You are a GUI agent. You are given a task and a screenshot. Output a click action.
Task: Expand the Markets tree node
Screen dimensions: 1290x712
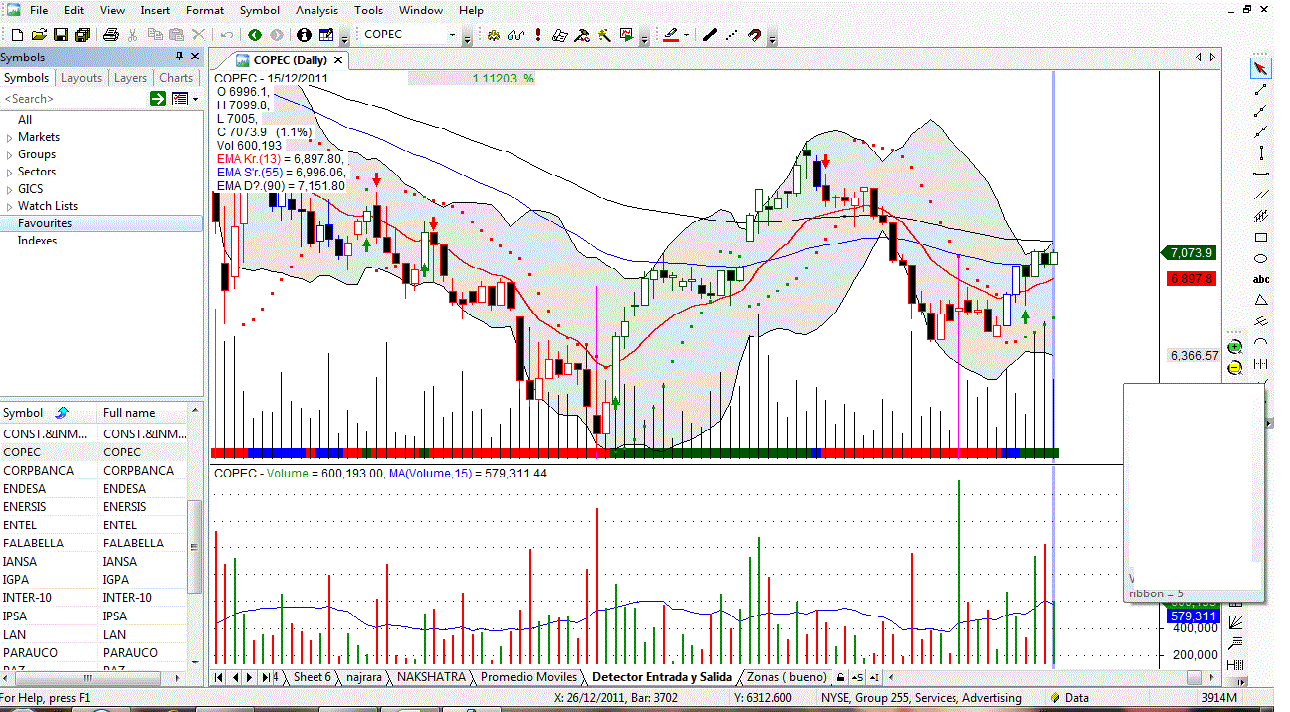point(10,137)
